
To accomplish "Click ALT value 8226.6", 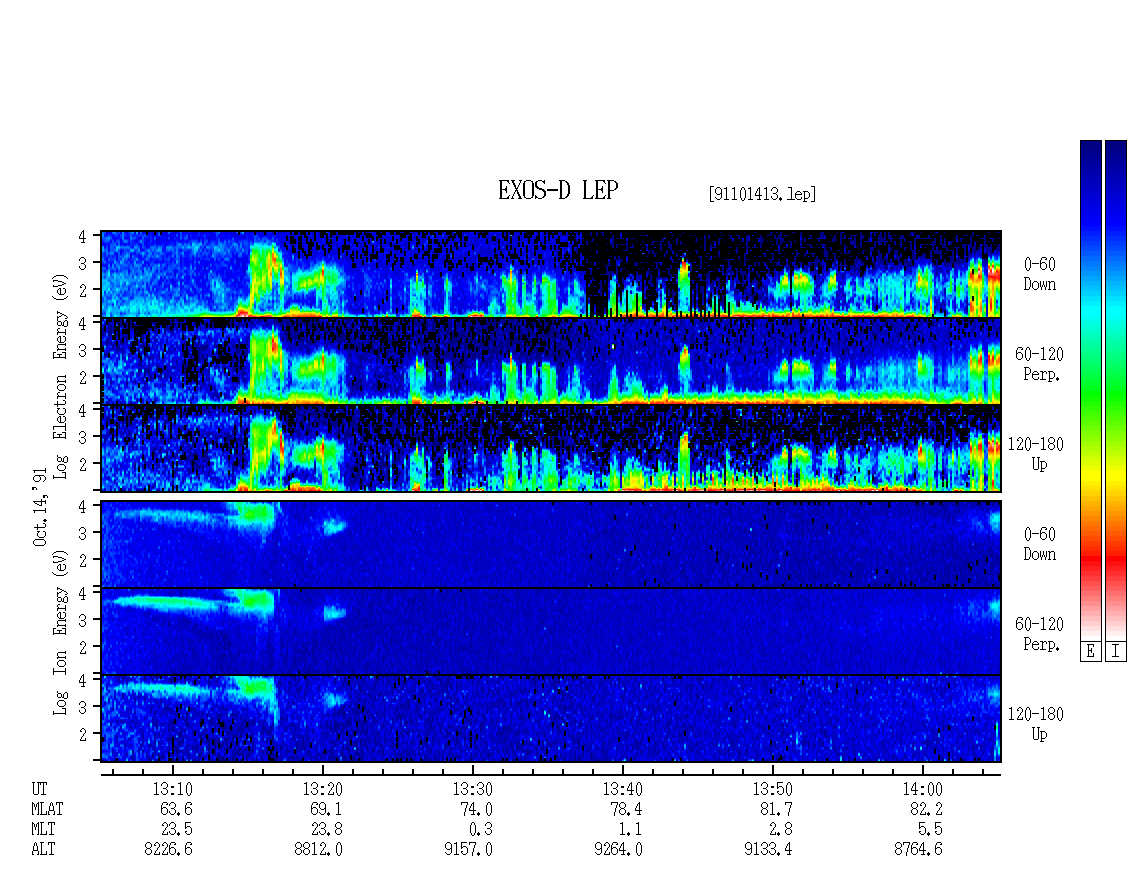I will coord(169,850).
